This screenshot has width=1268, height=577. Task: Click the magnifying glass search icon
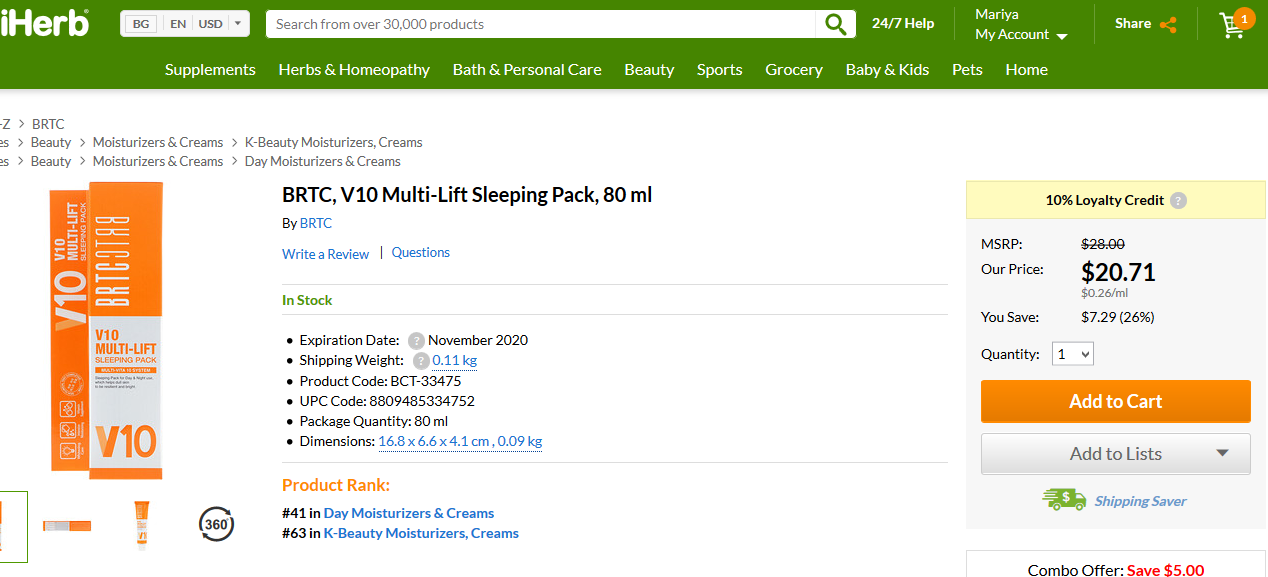[835, 24]
